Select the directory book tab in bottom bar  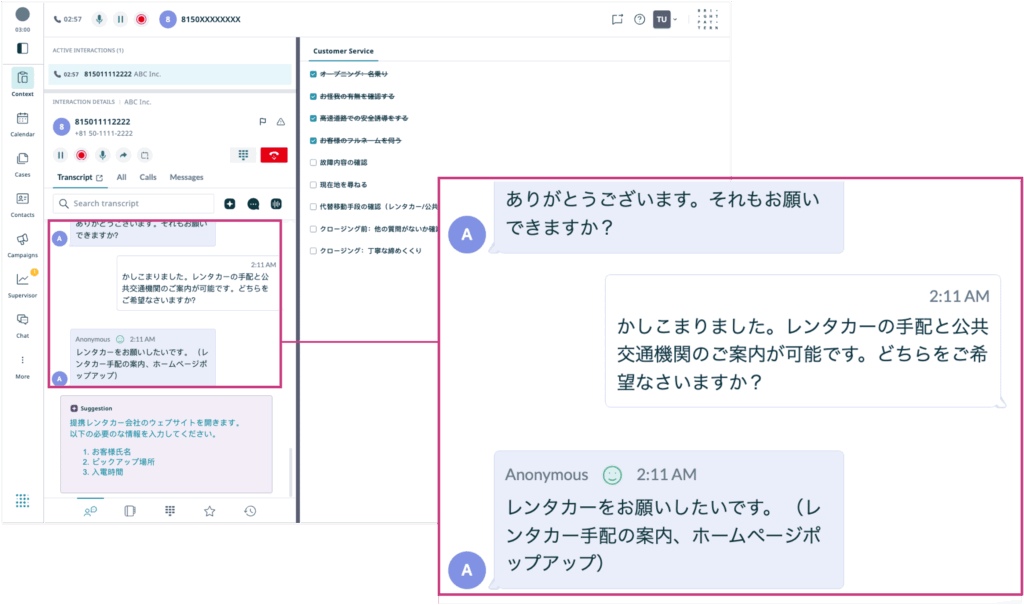pyautogui.click(x=130, y=511)
